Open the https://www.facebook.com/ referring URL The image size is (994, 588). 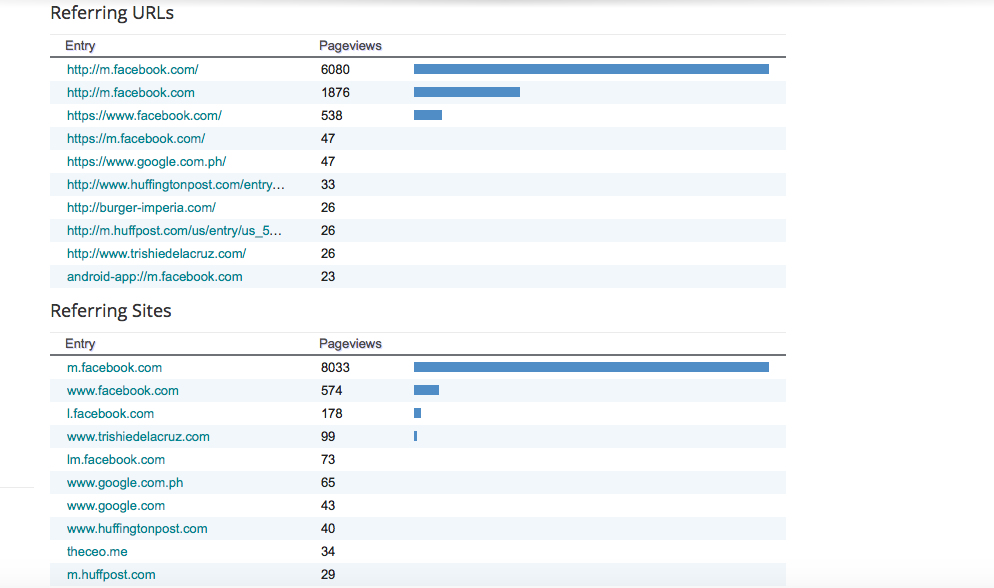pos(144,115)
